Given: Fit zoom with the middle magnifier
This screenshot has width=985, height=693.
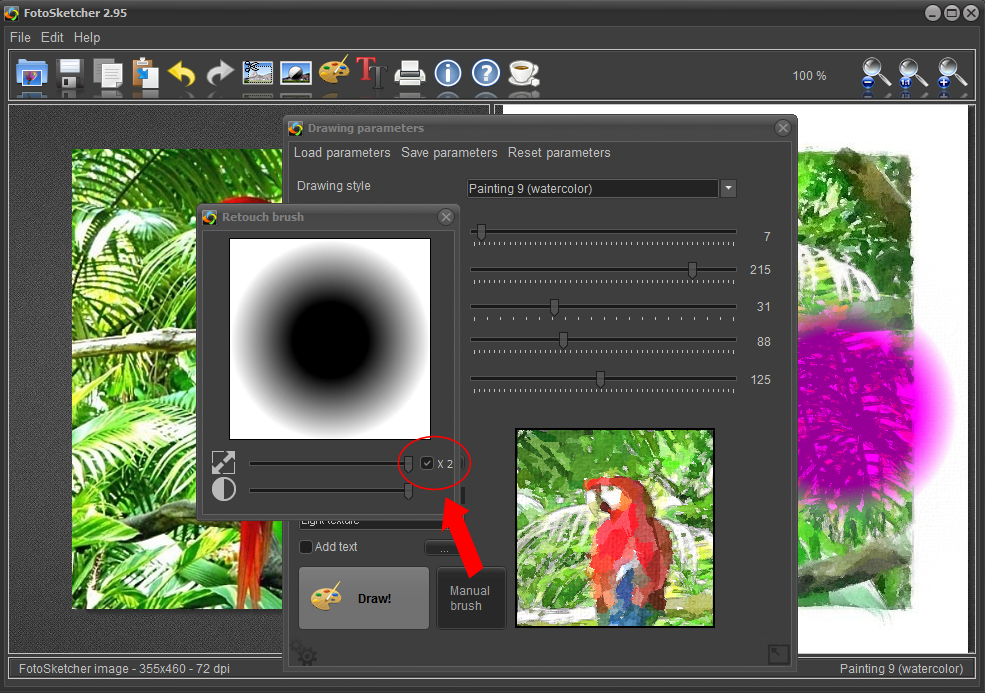Looking at the screenshot, I should (913, 74).
